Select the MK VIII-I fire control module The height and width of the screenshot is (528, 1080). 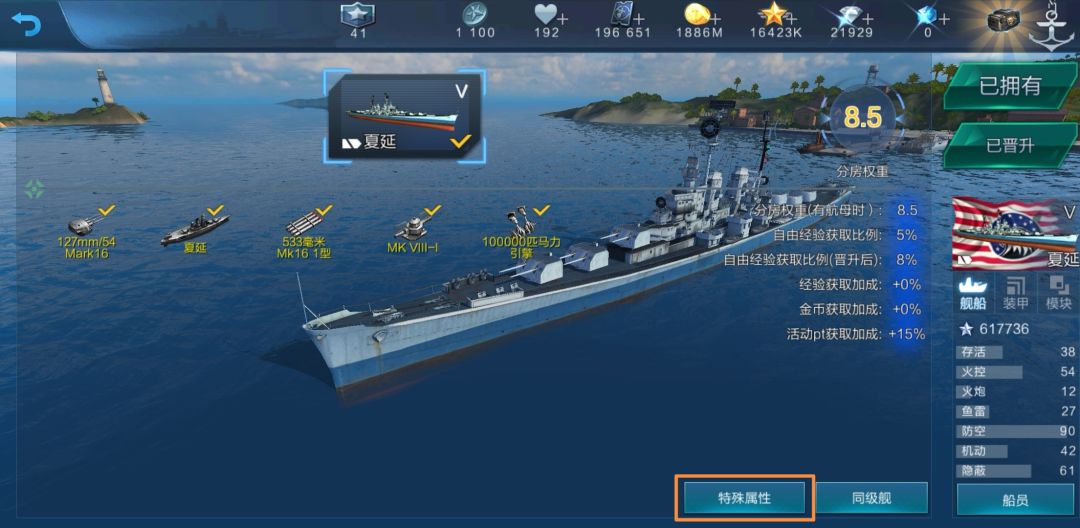[413, 231]
